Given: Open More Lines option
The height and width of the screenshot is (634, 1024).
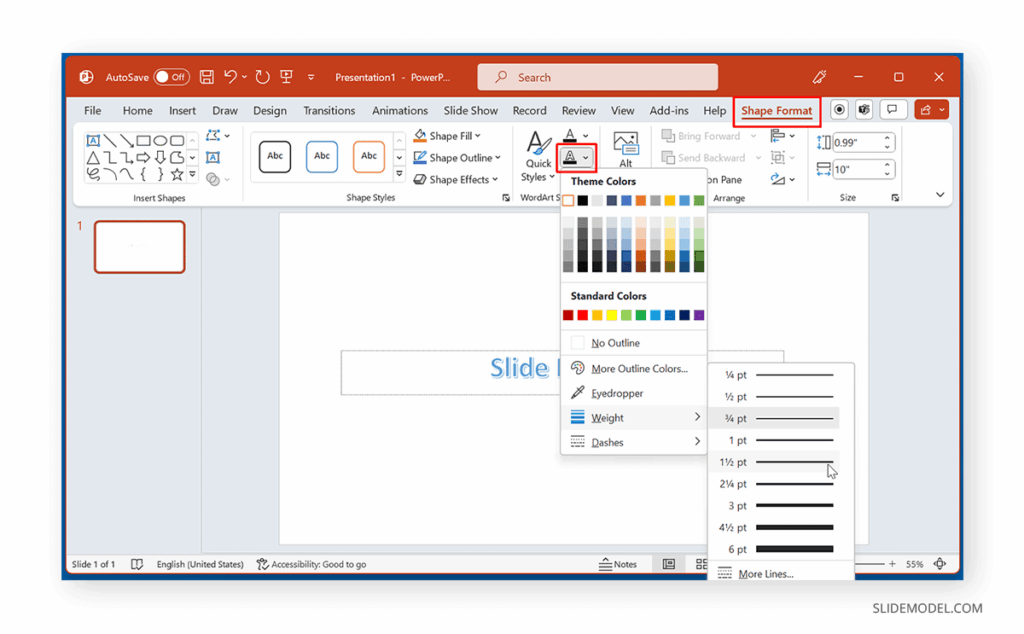Looking at the screenshot, I should coord(778,573).
